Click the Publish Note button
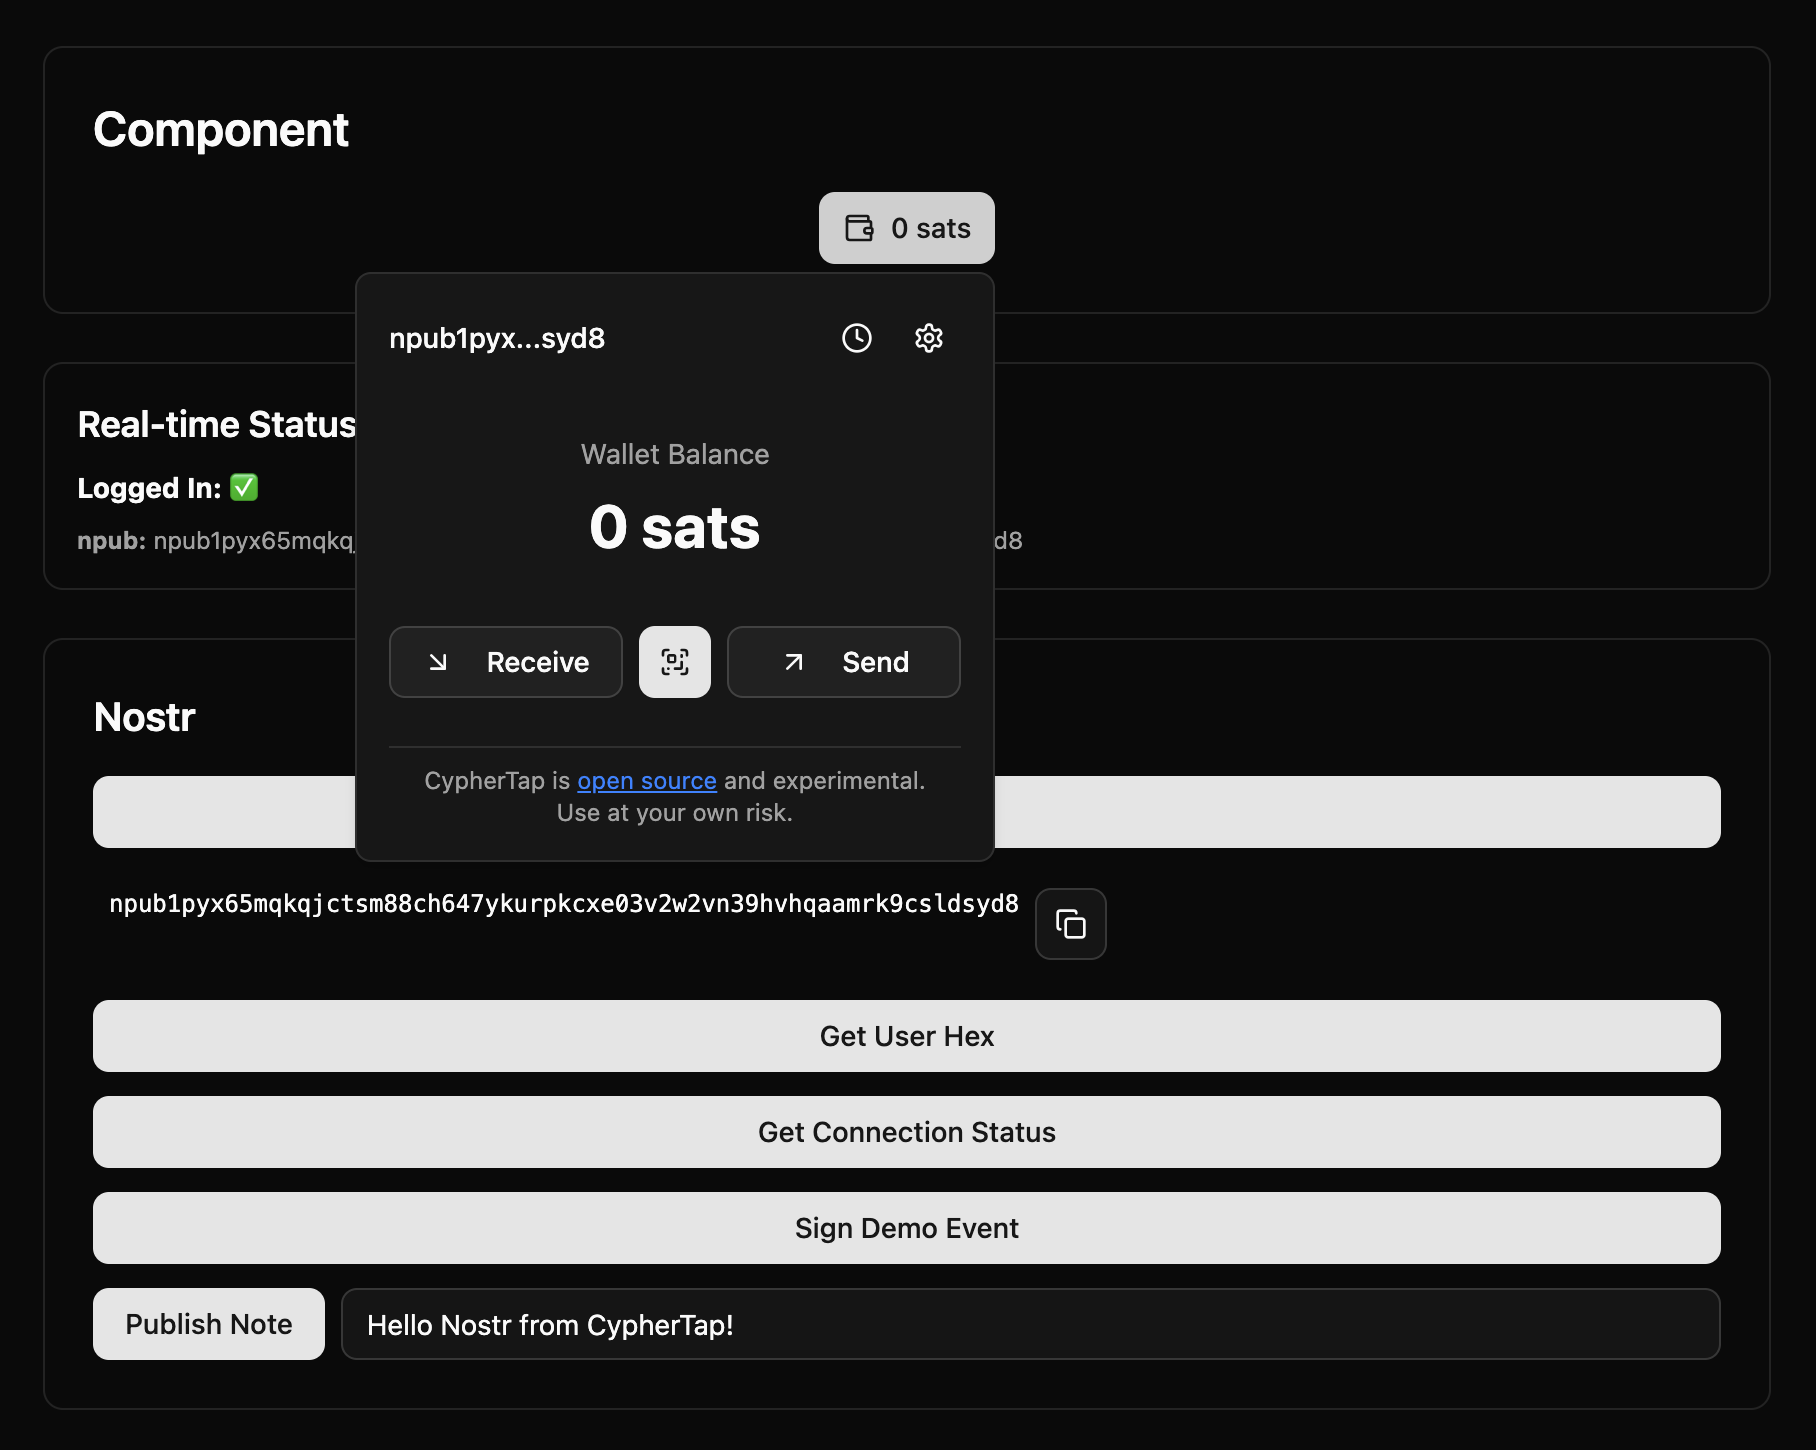 (208, 1324)
